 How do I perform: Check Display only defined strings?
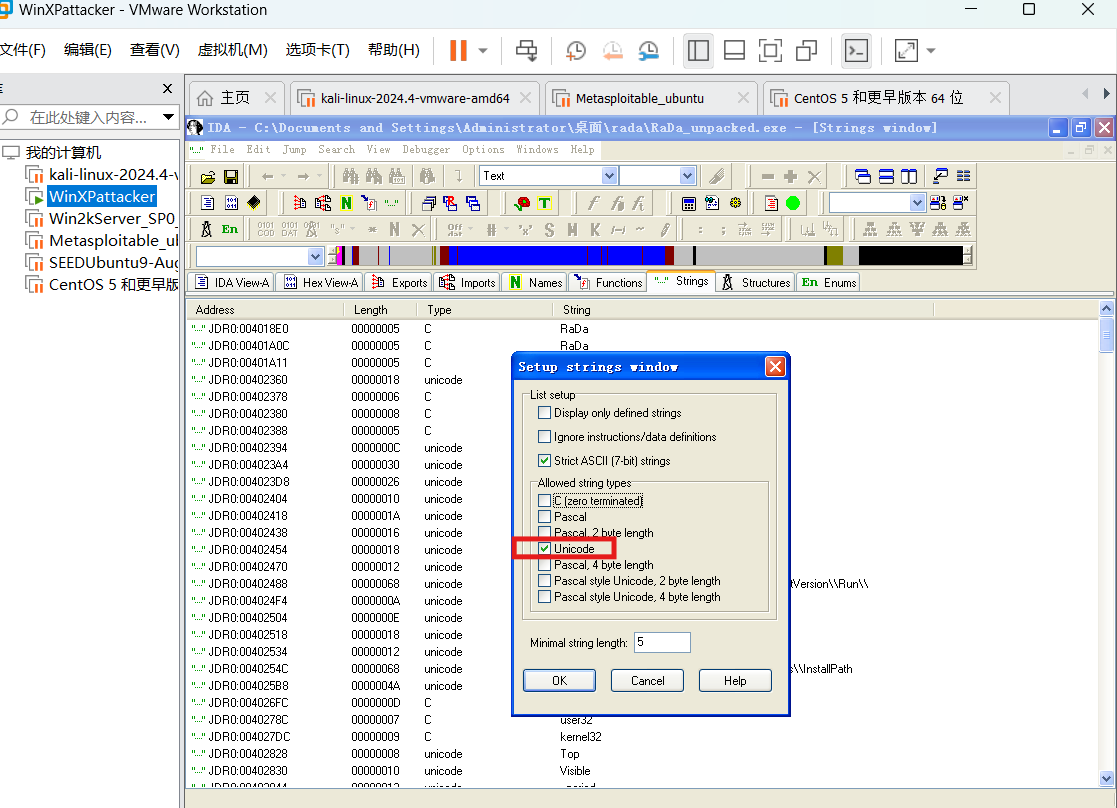click(x=544, y=413)
